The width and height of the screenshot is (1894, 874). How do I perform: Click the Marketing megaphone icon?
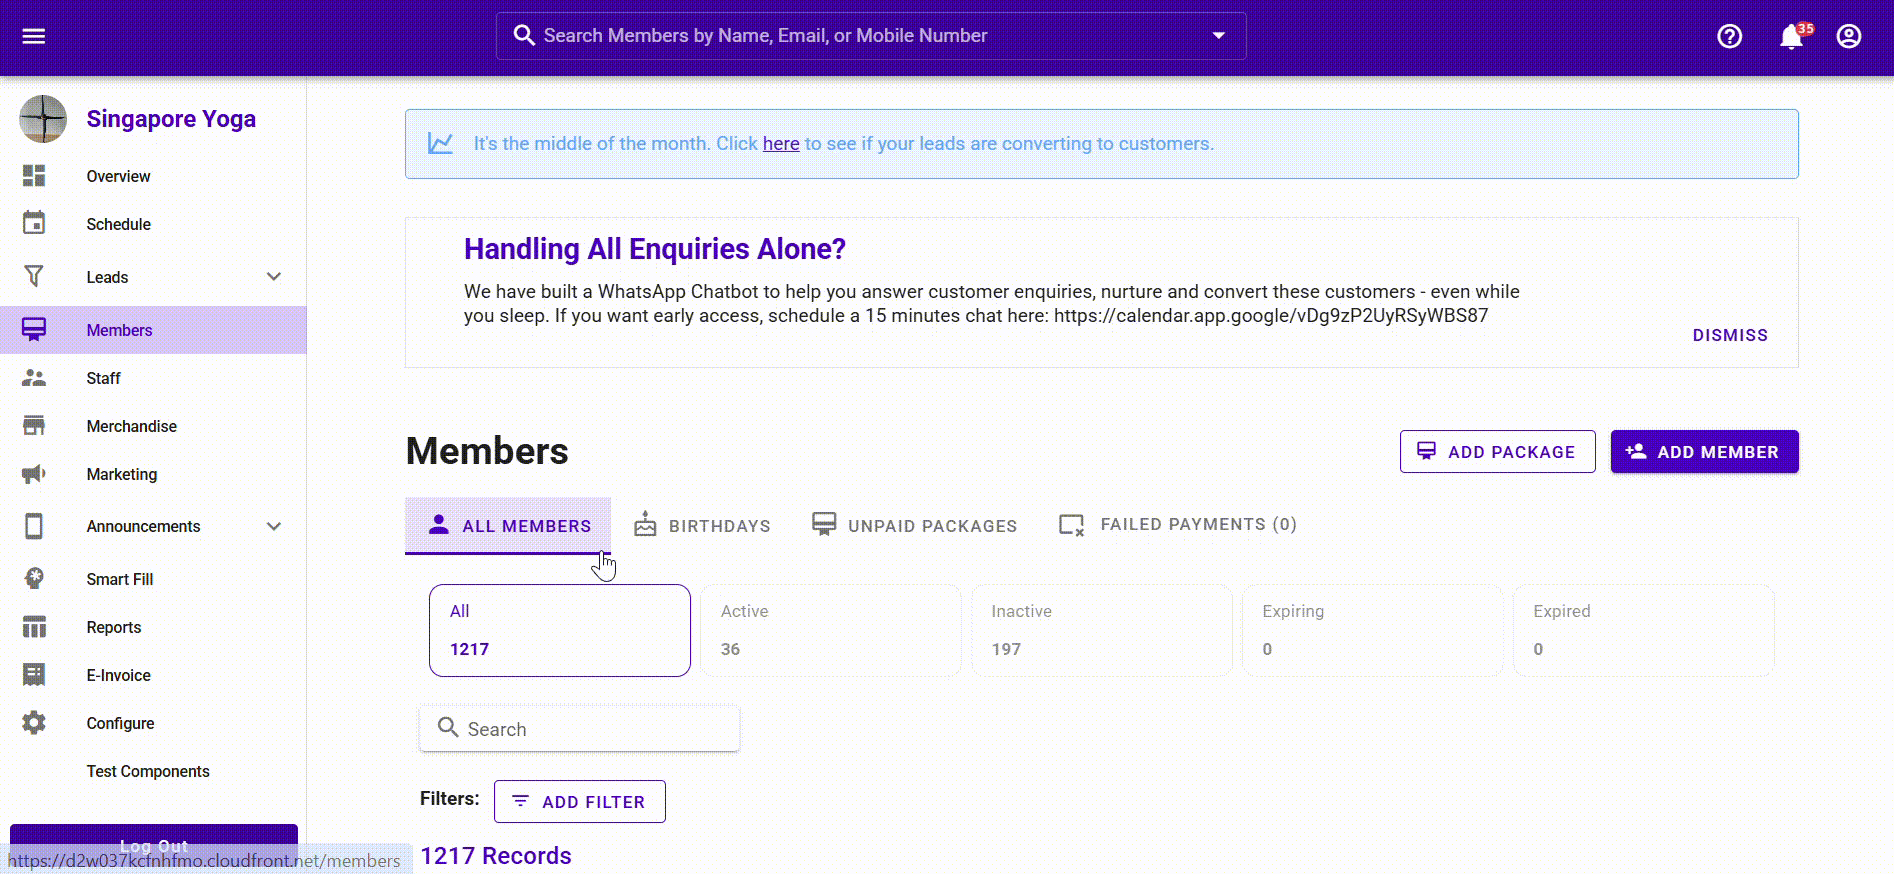[34, 474]
